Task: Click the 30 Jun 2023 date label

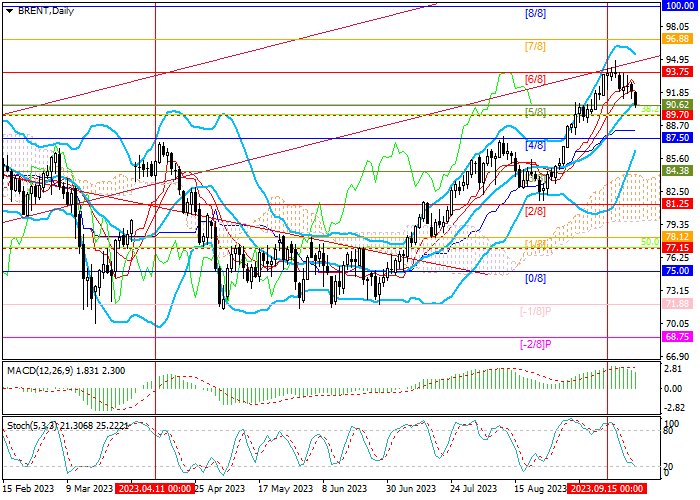Action: click(x=411, y=488)
